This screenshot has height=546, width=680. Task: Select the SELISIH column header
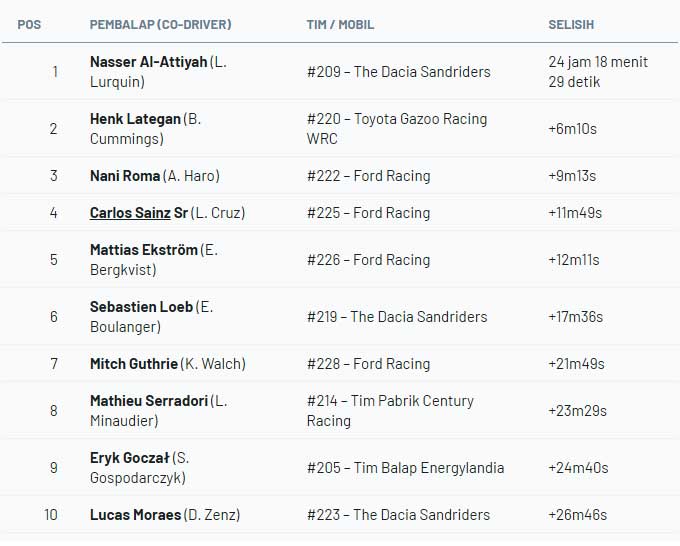tap(571, 24)
